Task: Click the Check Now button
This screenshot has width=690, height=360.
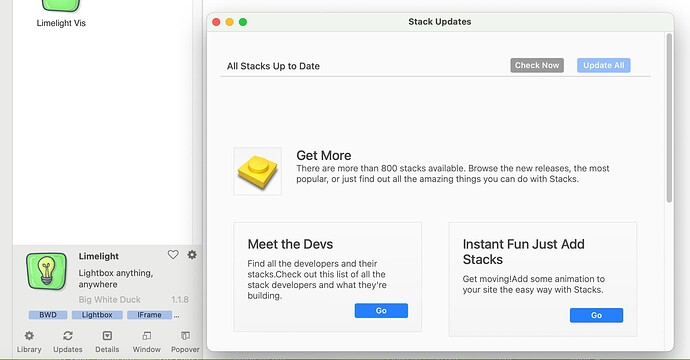Action: (537, 65)
